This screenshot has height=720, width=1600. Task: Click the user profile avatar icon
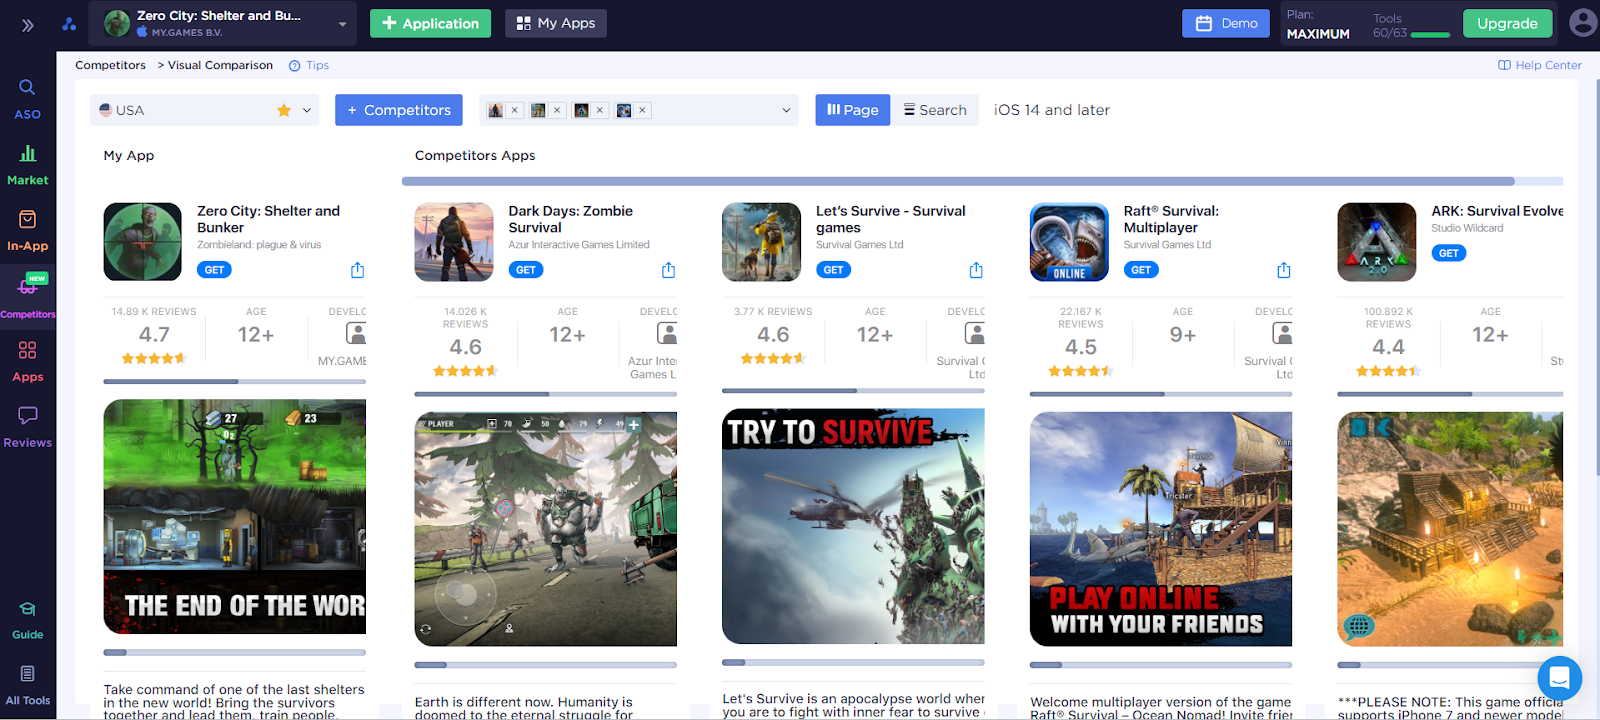pyautogui.click(x=1582, y=22)
